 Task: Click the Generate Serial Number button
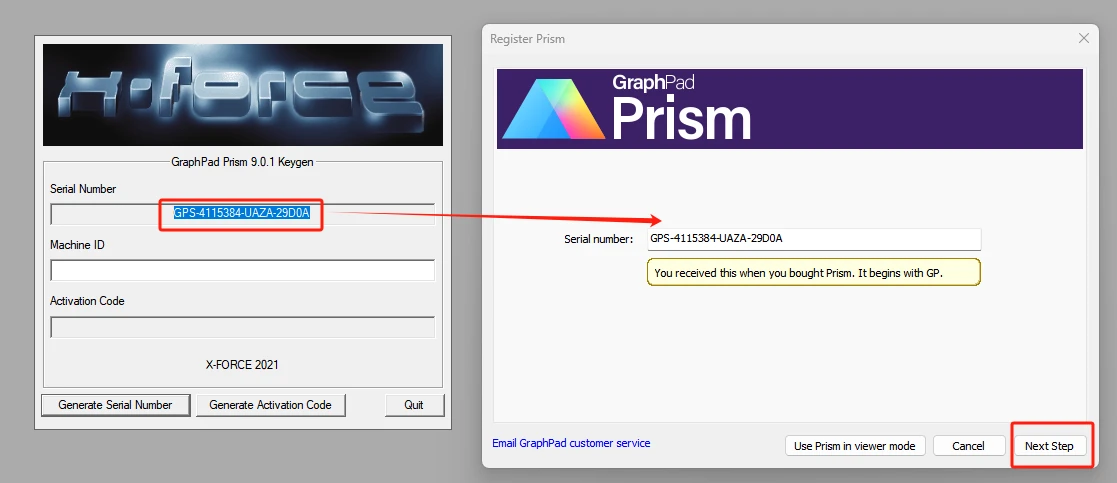pyautogui.click(x=115, y=405)
